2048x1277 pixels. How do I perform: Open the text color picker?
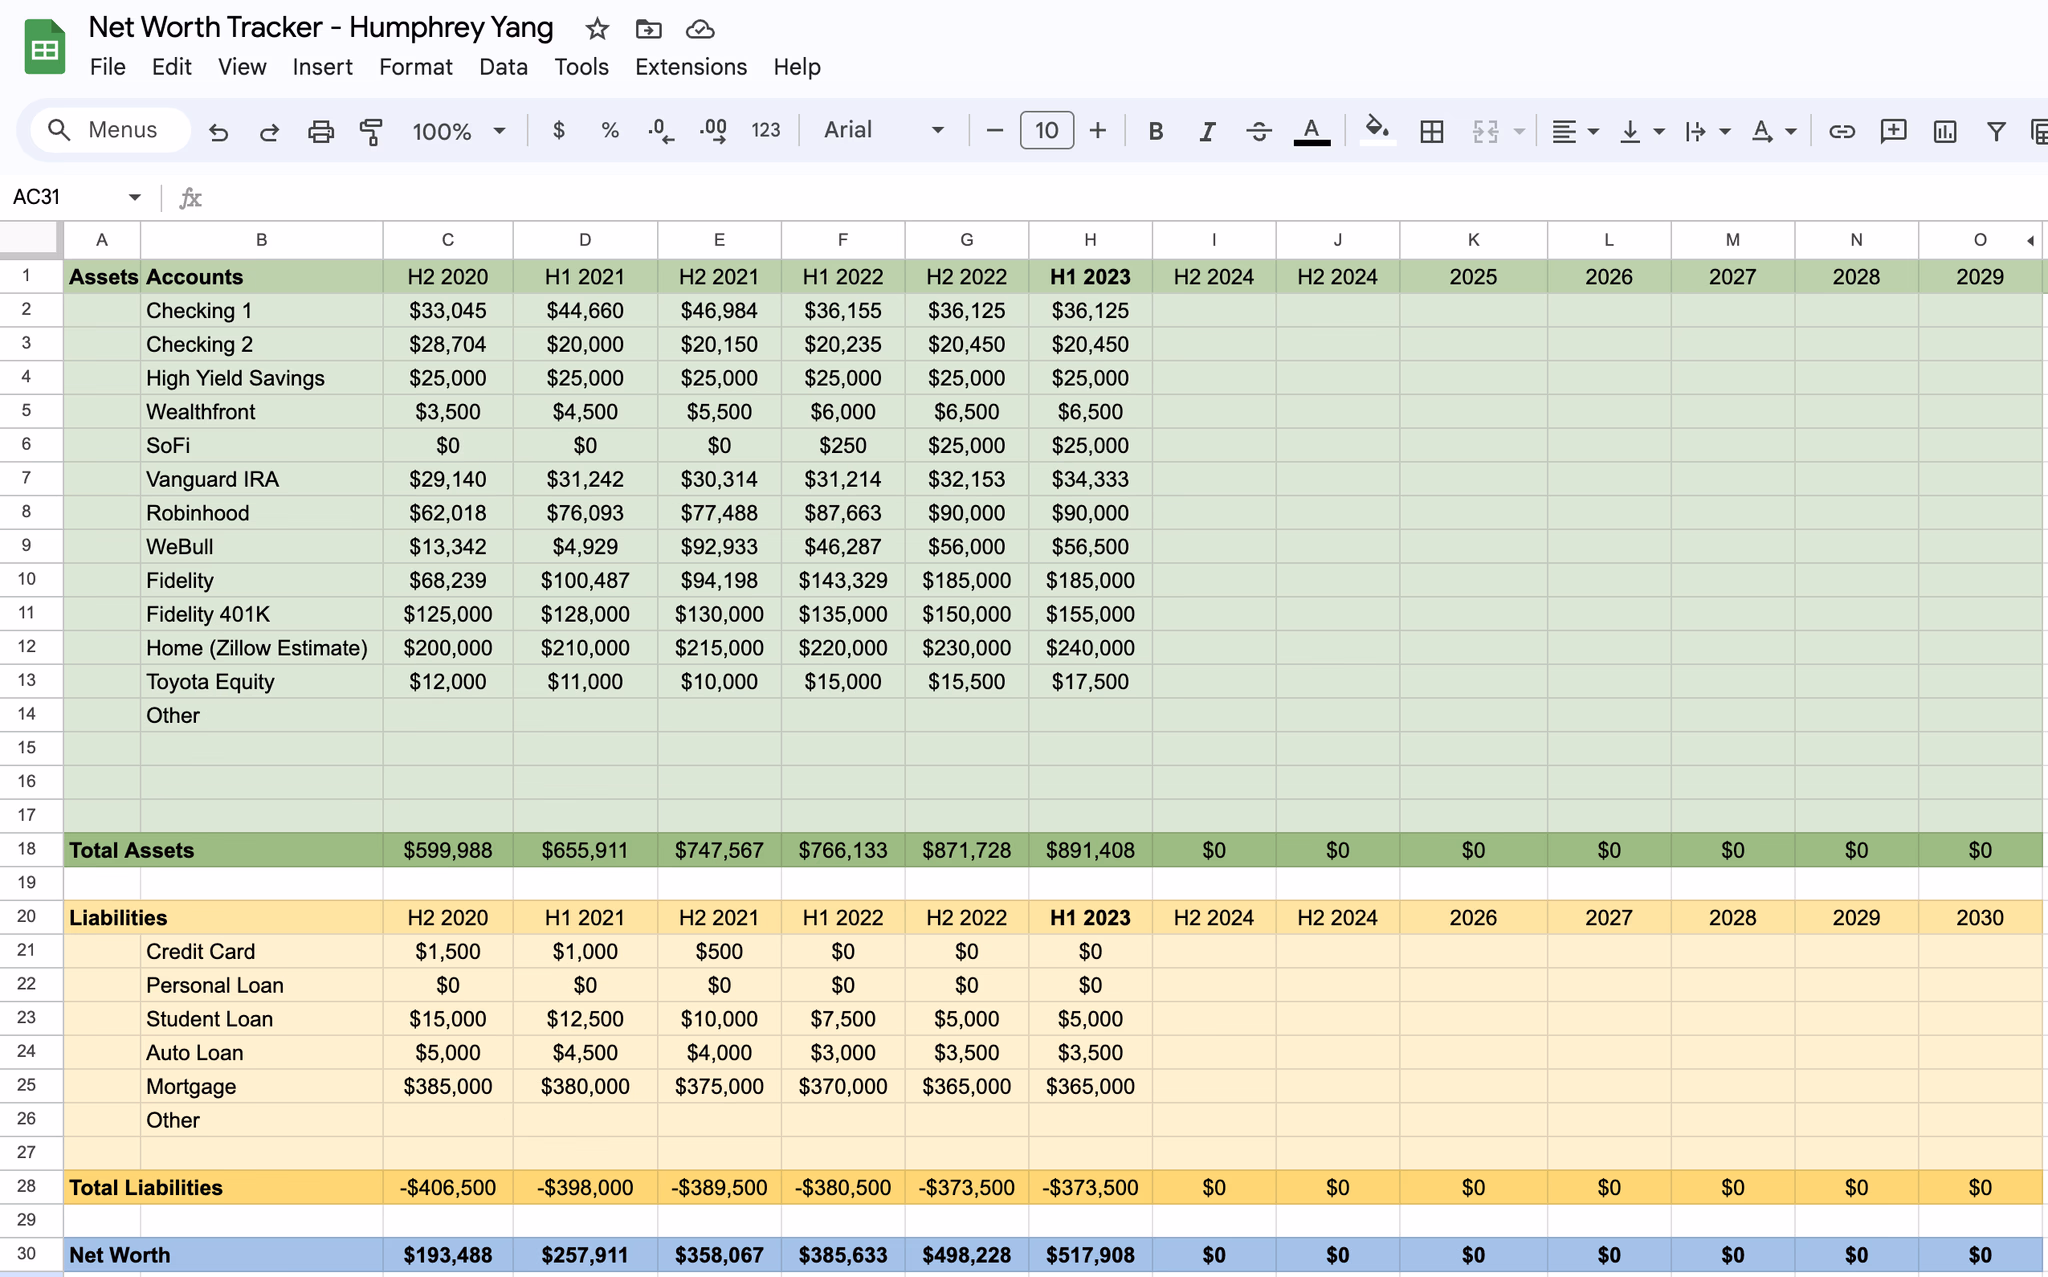[1312, 131]
